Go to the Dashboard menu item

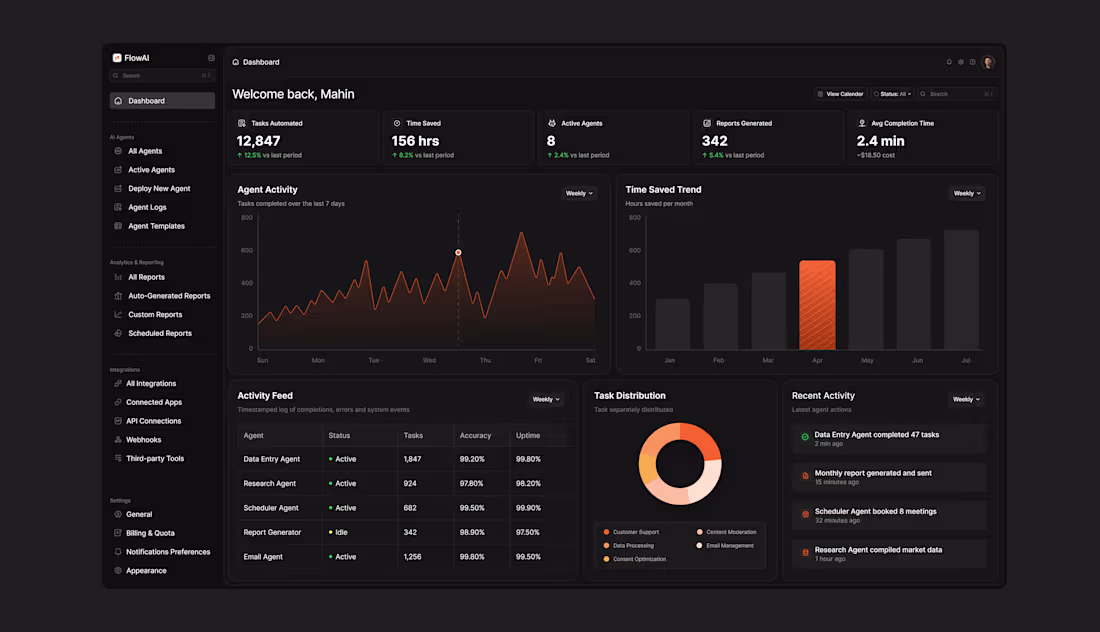coord(140,100)
